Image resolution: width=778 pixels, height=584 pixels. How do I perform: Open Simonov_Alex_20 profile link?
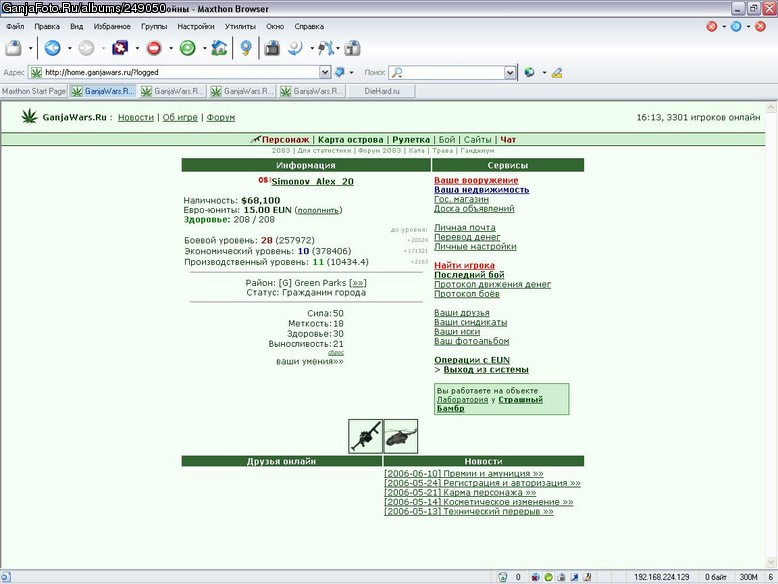click(x=313, y=182)
